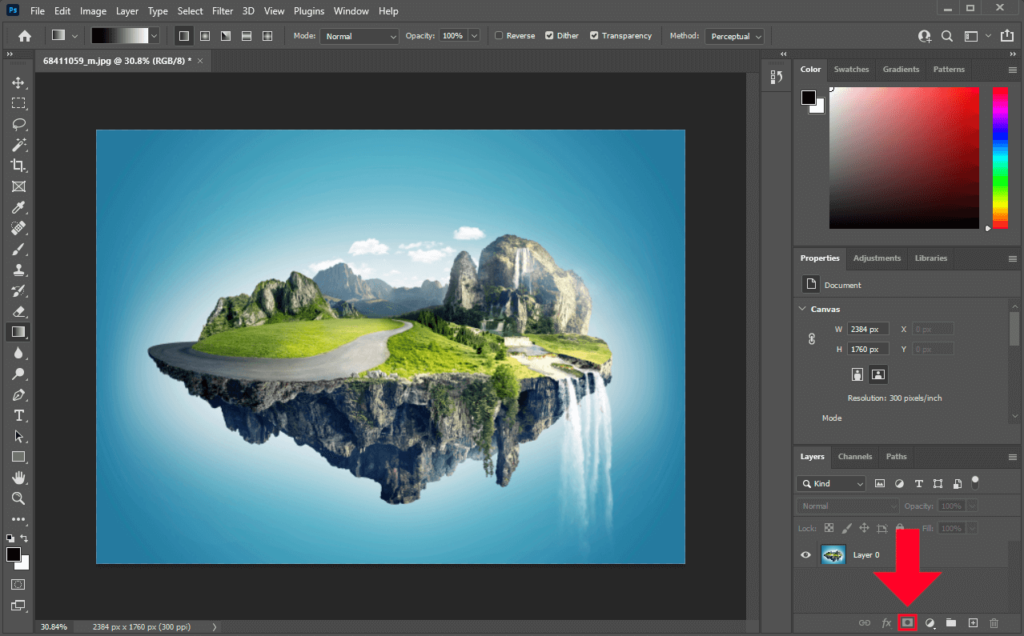Viewport: 1024px width, 636px height.
Task: Select the Crop tool
Action: pyautogui.click(x=18, y=165)
